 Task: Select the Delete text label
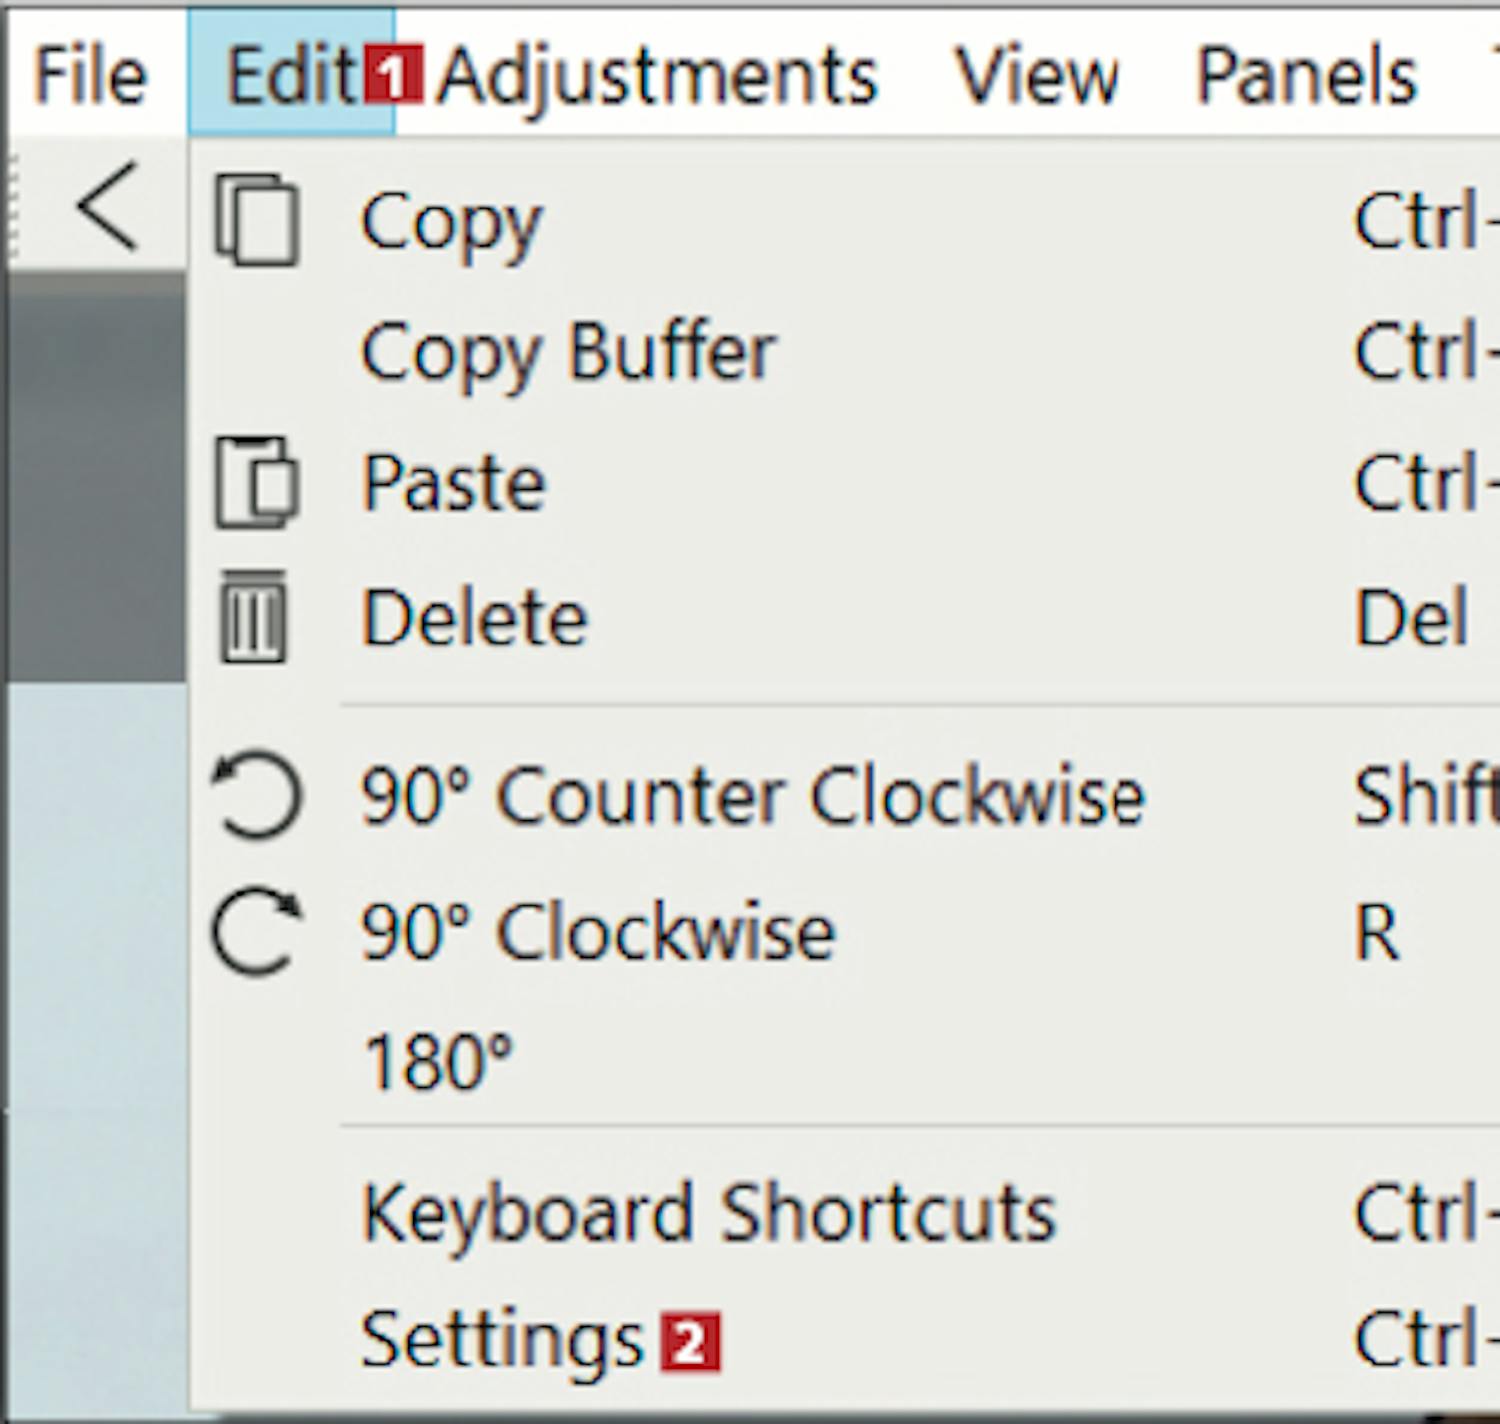474,618
